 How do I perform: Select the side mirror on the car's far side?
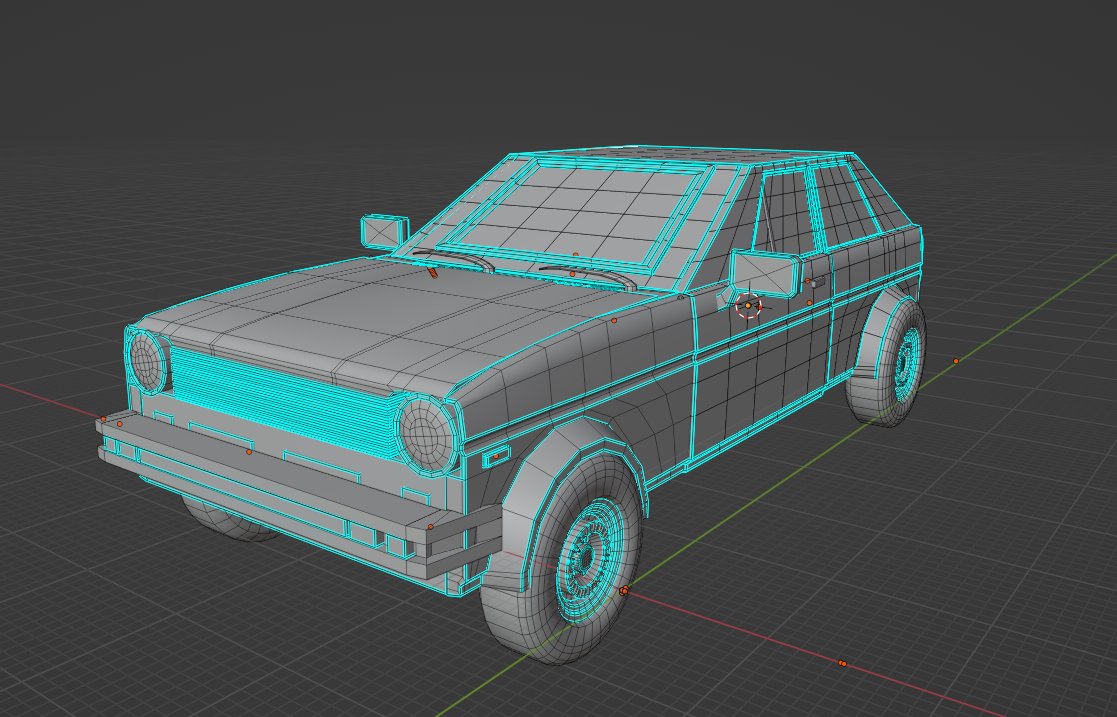pos(385,232)
